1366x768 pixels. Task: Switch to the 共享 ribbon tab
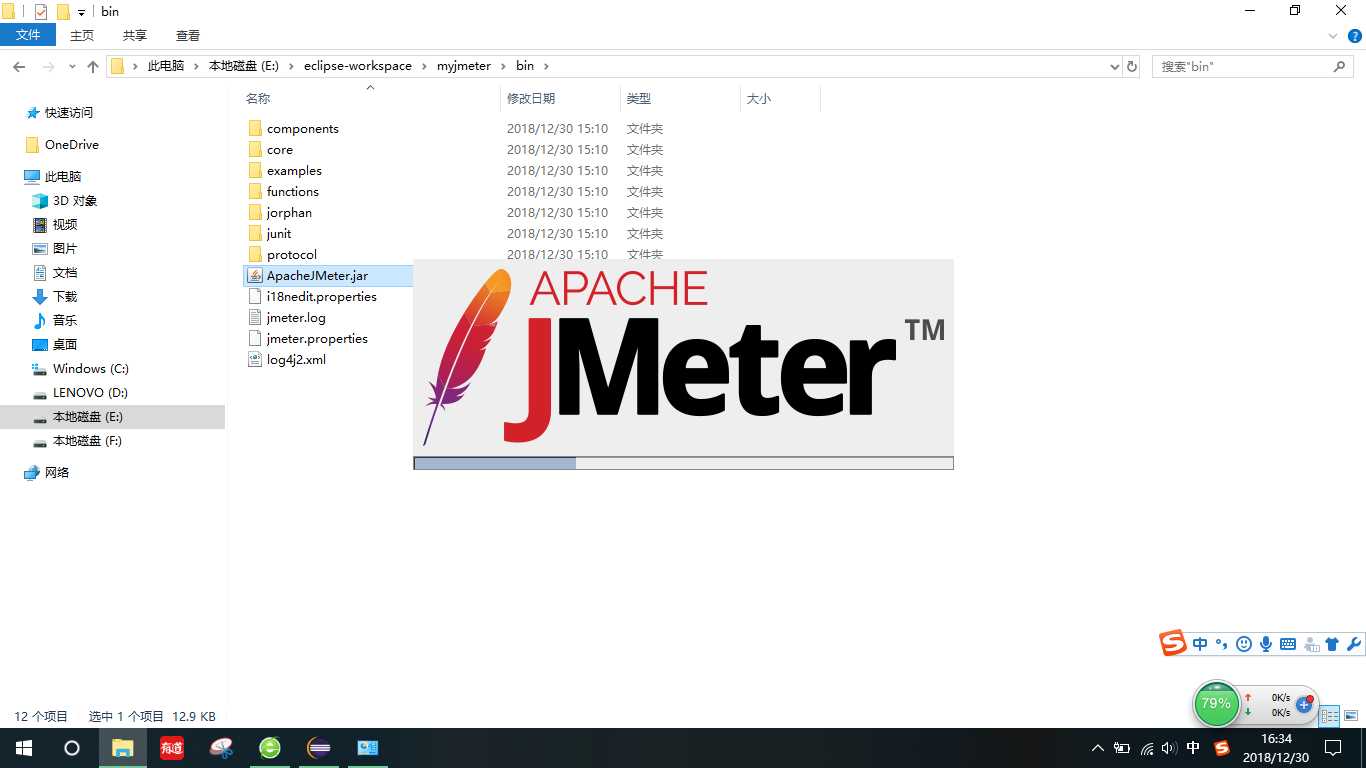click(135, 35)
